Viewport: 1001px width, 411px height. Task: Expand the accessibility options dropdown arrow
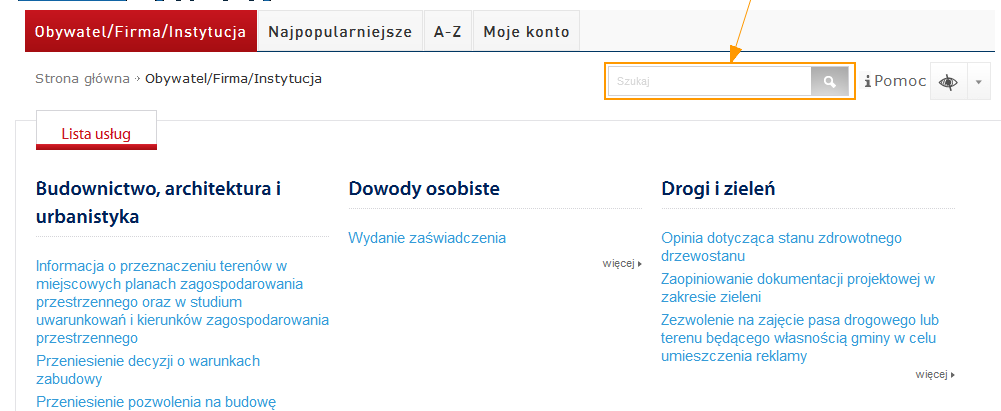point(978,82)
